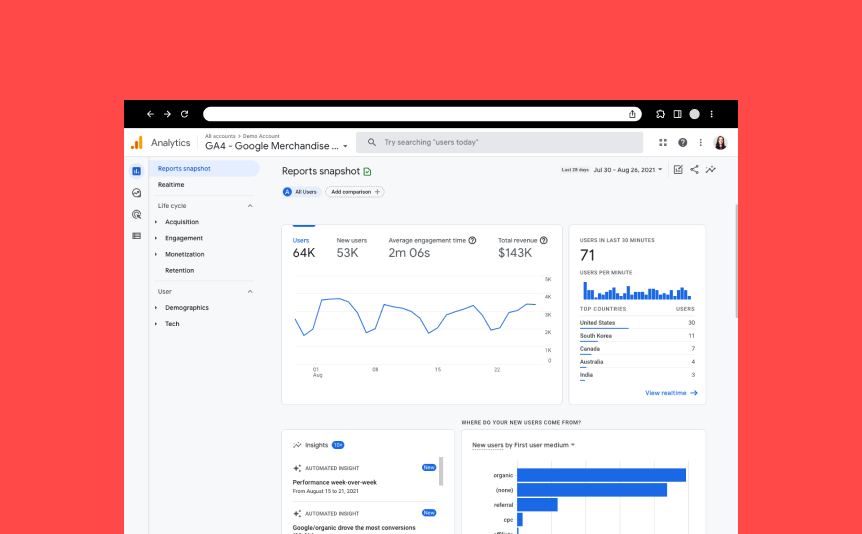
Task: Open the Realtime report in navigation
Action: point(171,185)
